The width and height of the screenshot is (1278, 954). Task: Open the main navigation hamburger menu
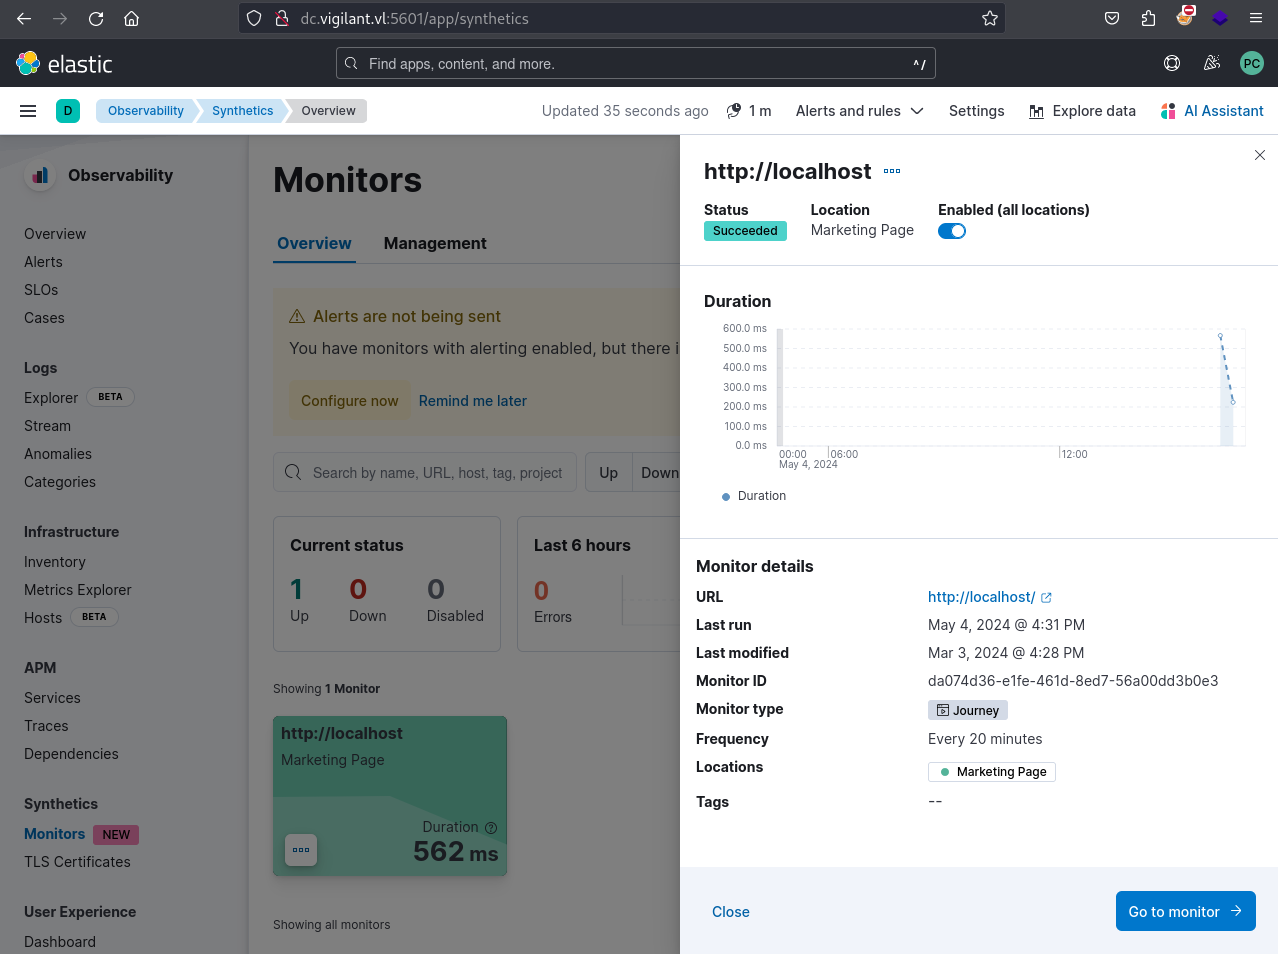pyautogui.click(x=28, y=111)
